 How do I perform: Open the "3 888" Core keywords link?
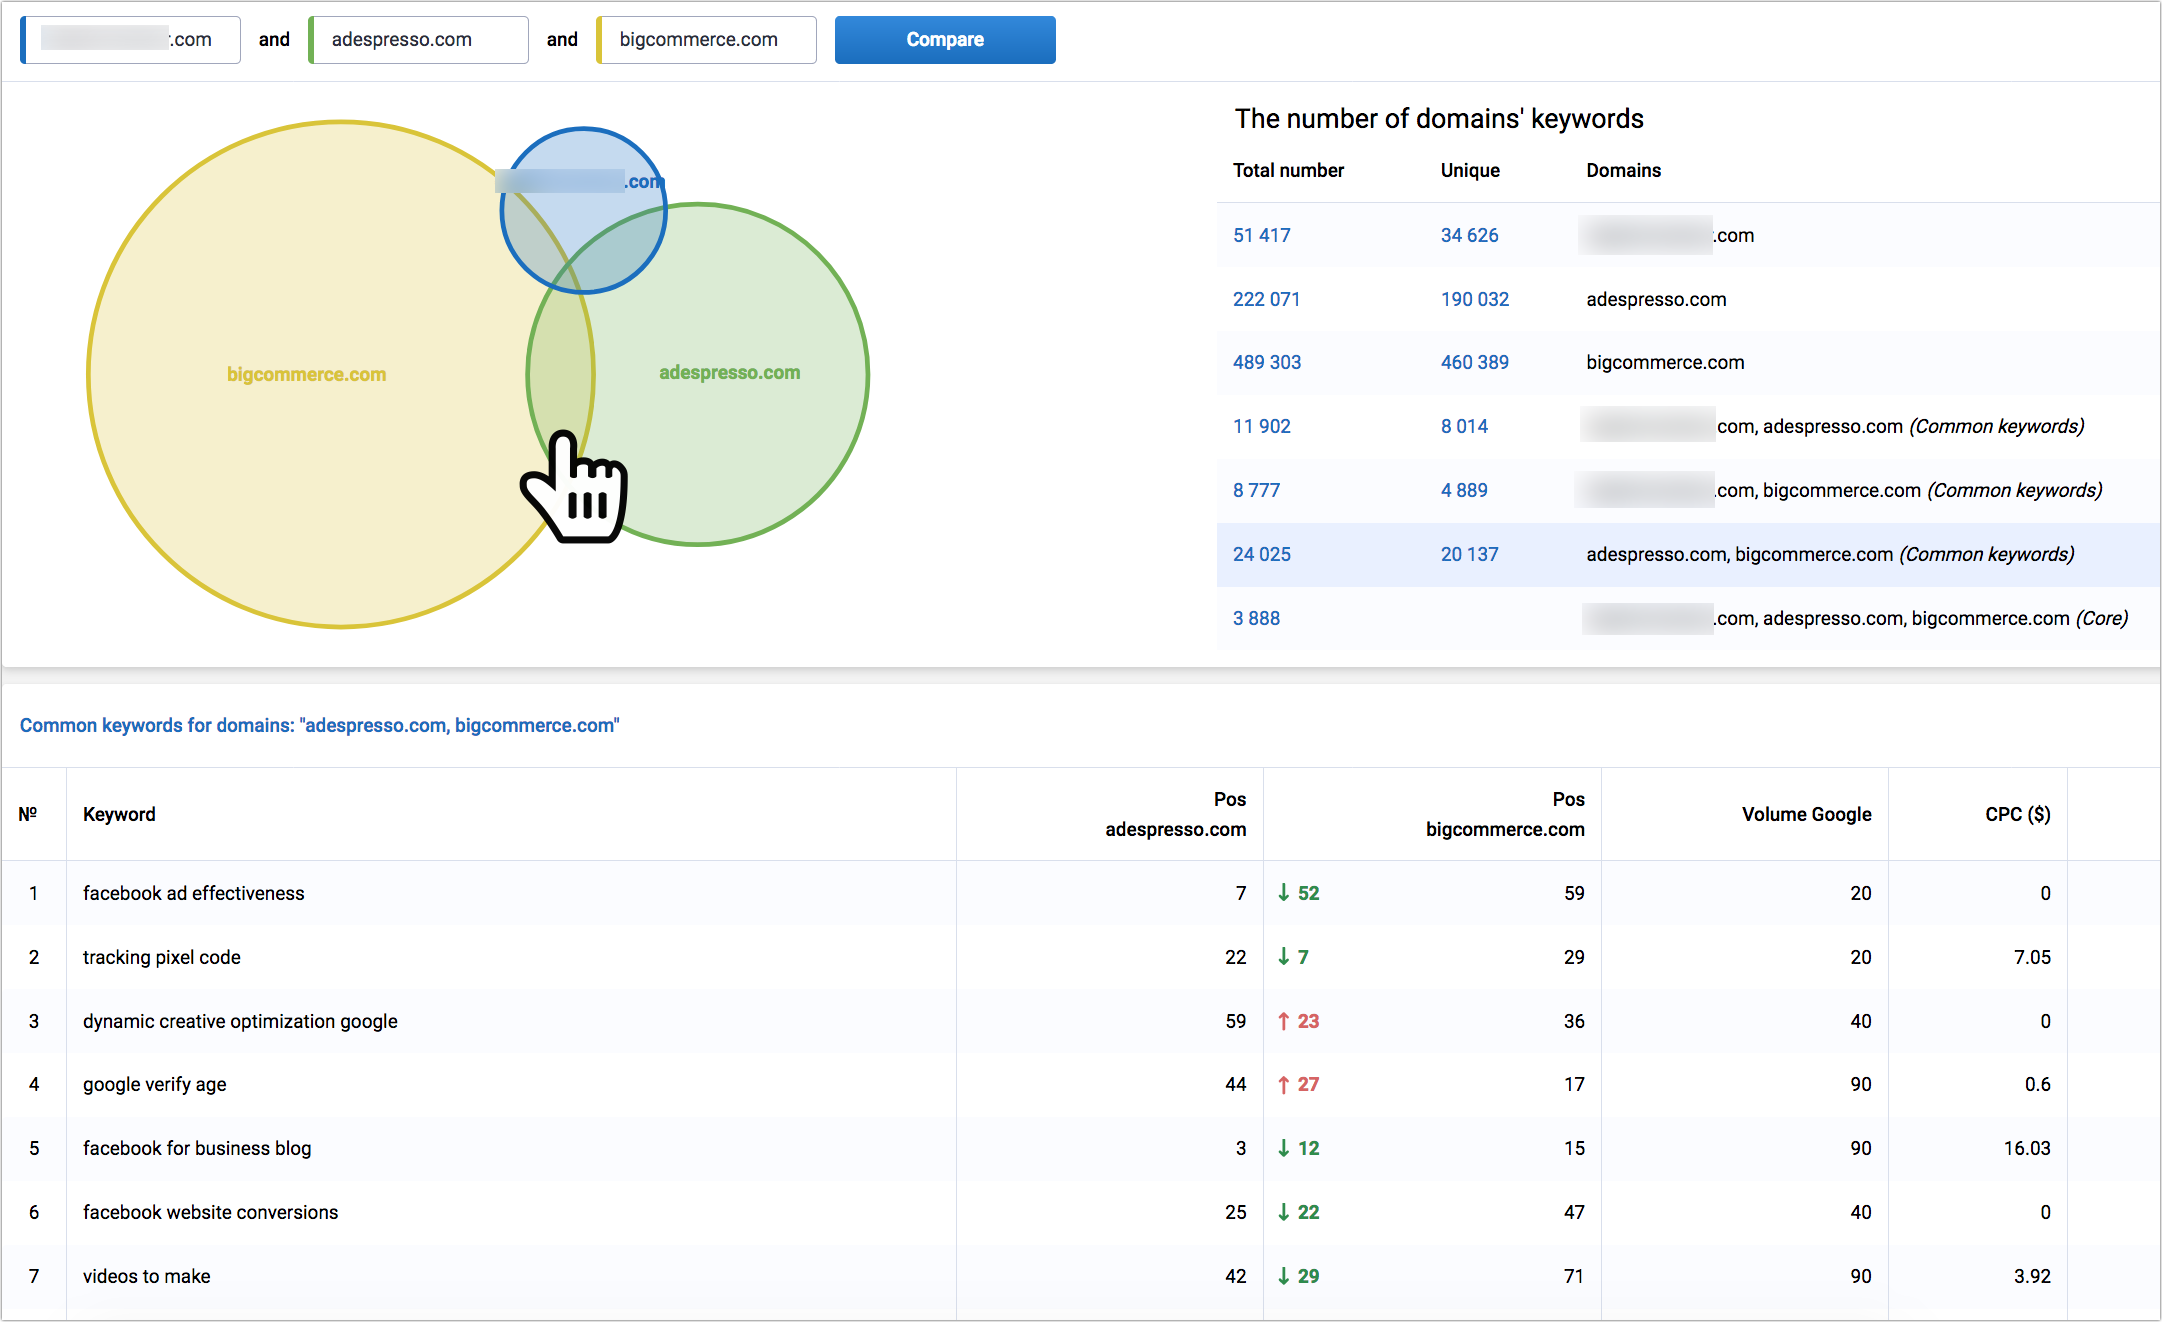(1256, 618)
